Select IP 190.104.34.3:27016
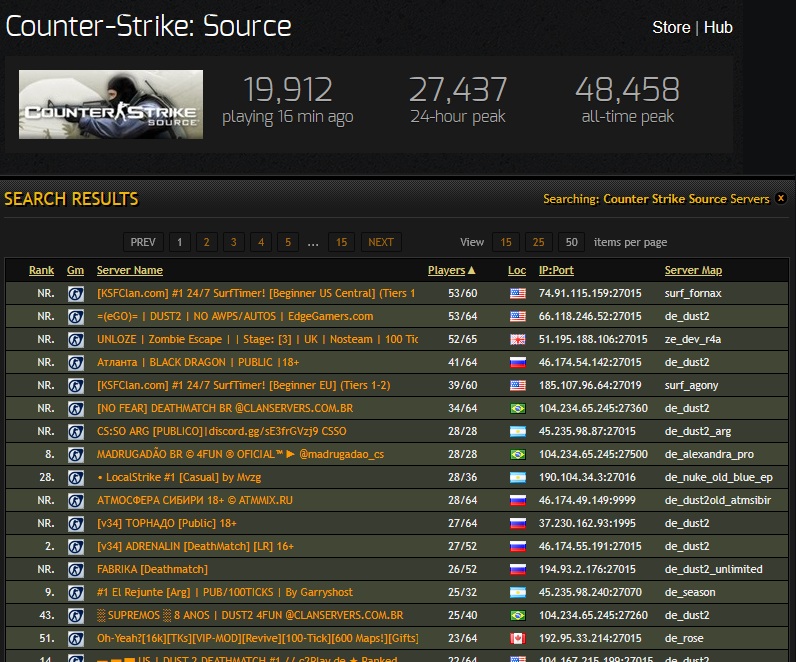 587,478
